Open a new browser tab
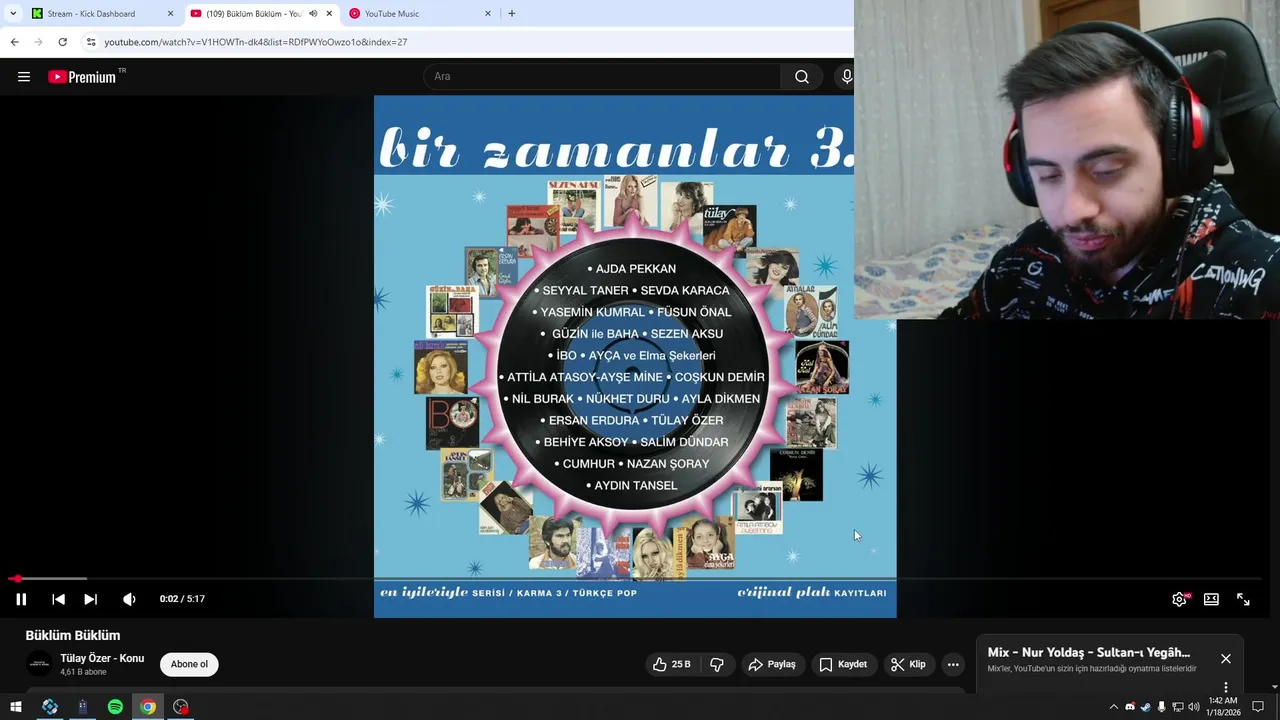 [512, 14]
